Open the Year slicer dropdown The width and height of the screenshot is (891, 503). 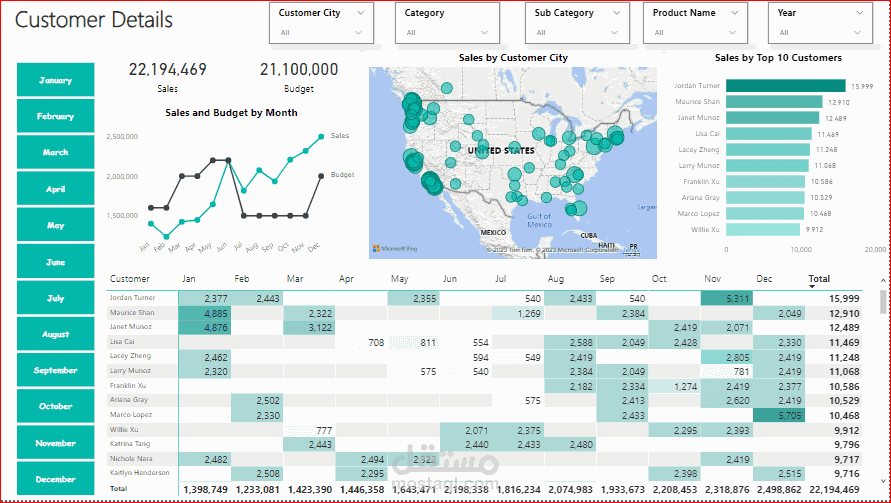pos(820,32)
